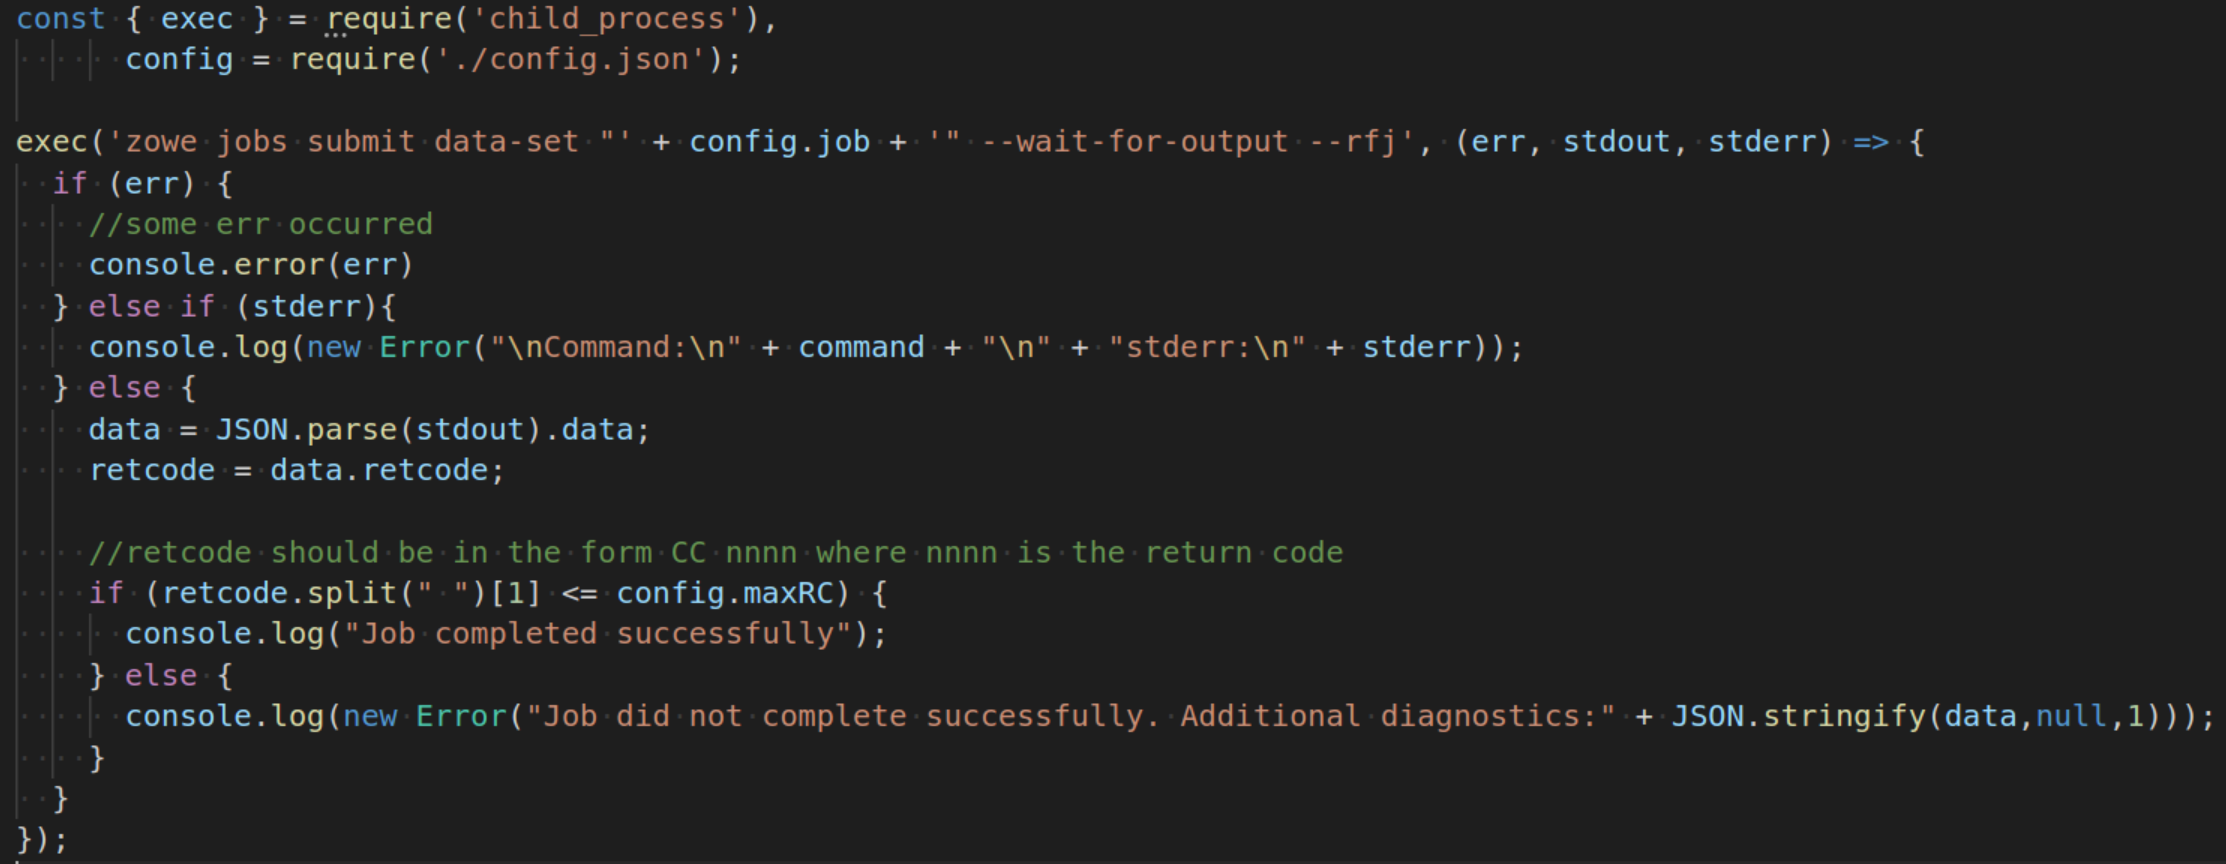The height and width of the screenshot is (864, 2226).
Task: Click config.job in the exec call
Action: pos(779,142)
